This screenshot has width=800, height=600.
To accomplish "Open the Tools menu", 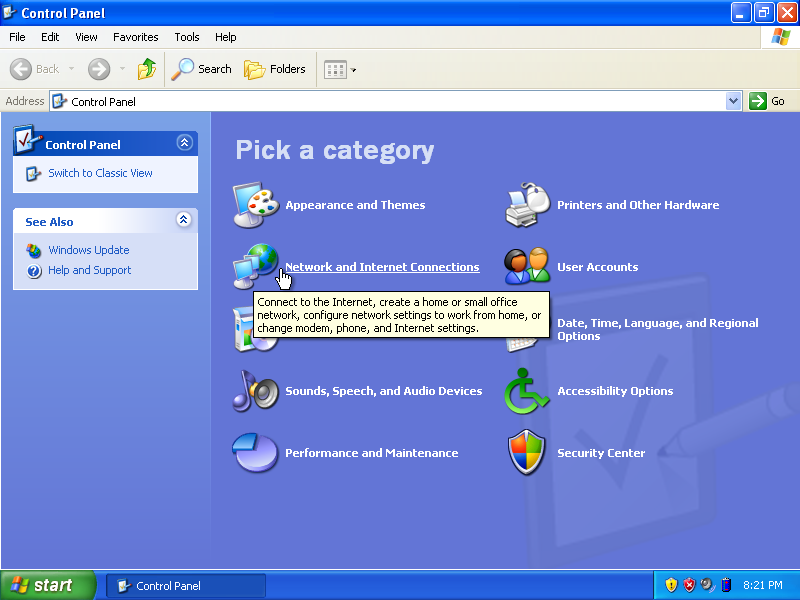I will click(x=187, y=37).
